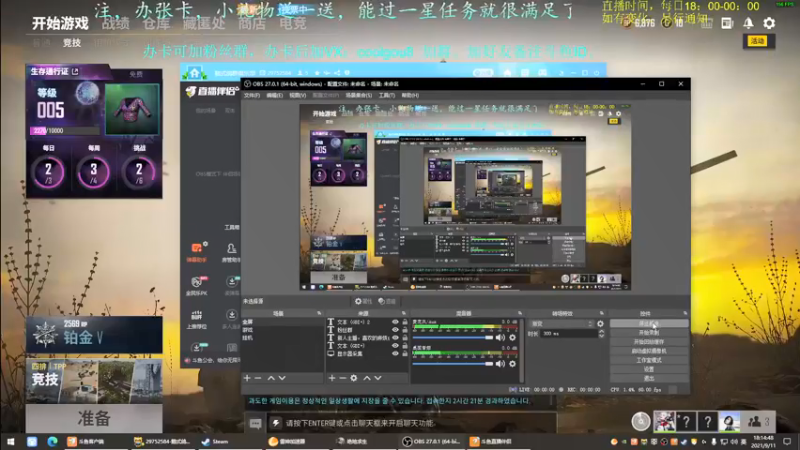The image size is (800, 450).
Task: Open the 视图(V) menu in OBS
Action: [x=297, y=95]
